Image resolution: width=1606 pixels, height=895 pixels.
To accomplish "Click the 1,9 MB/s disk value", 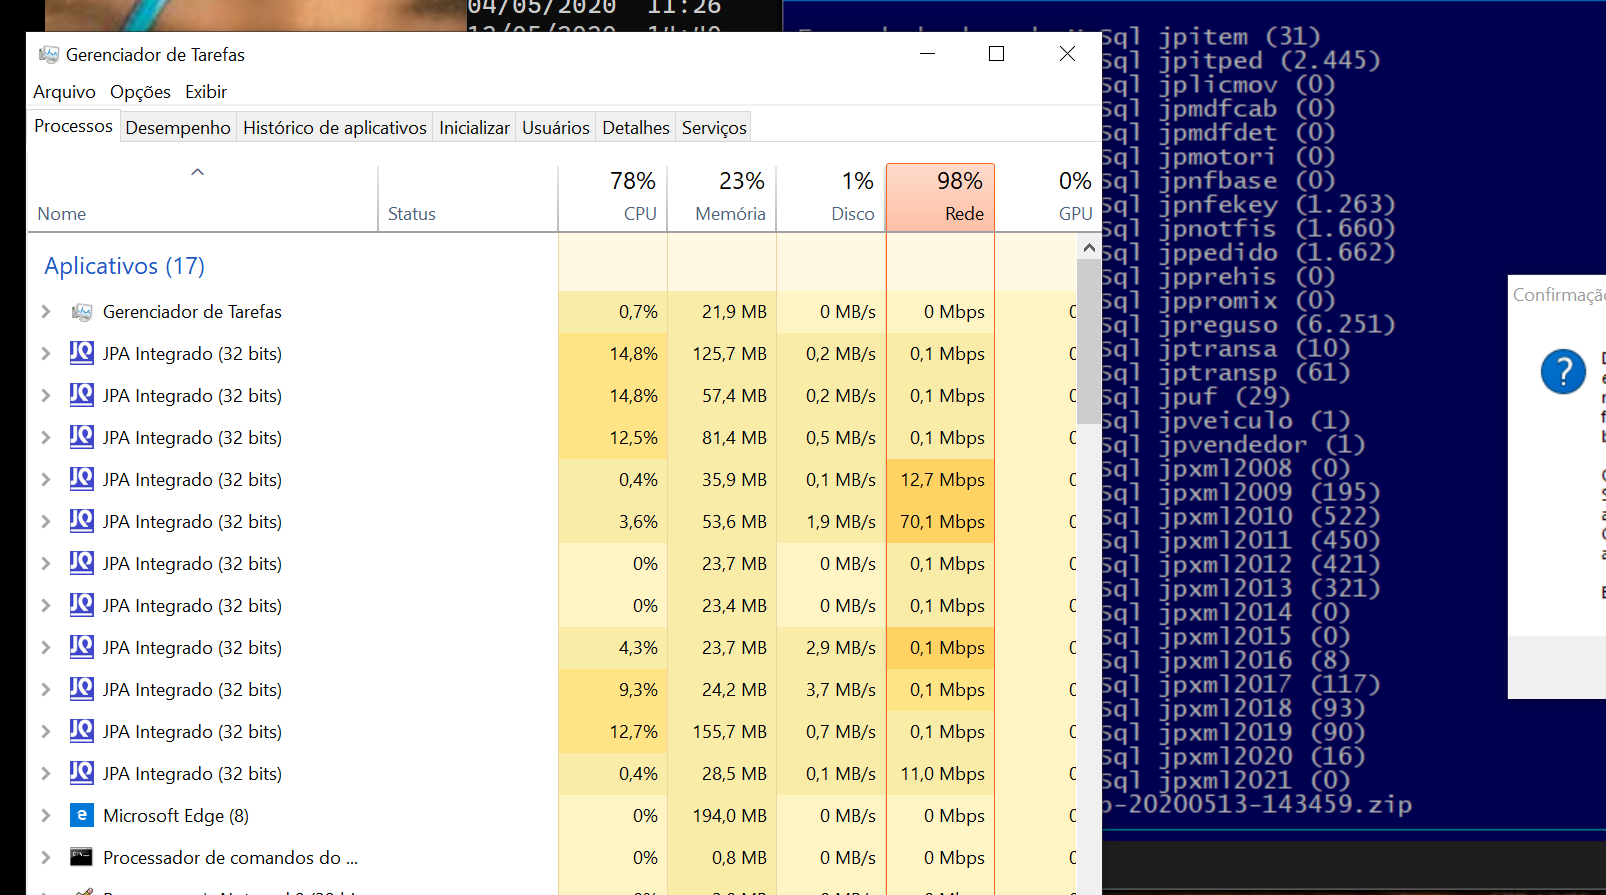I will click(x=841, y=522).
